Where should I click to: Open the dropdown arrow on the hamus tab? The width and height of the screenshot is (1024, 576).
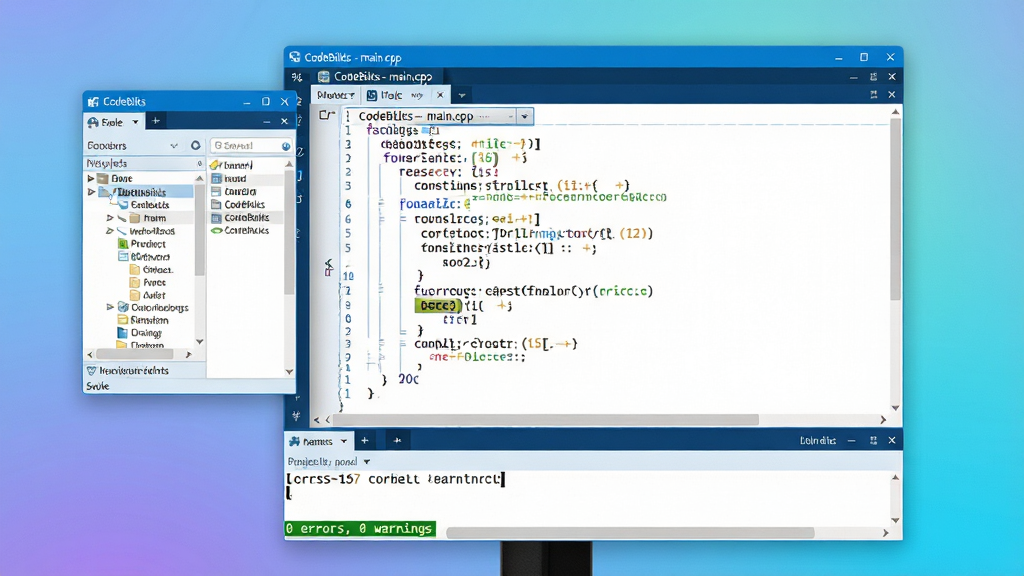[344, 441]
